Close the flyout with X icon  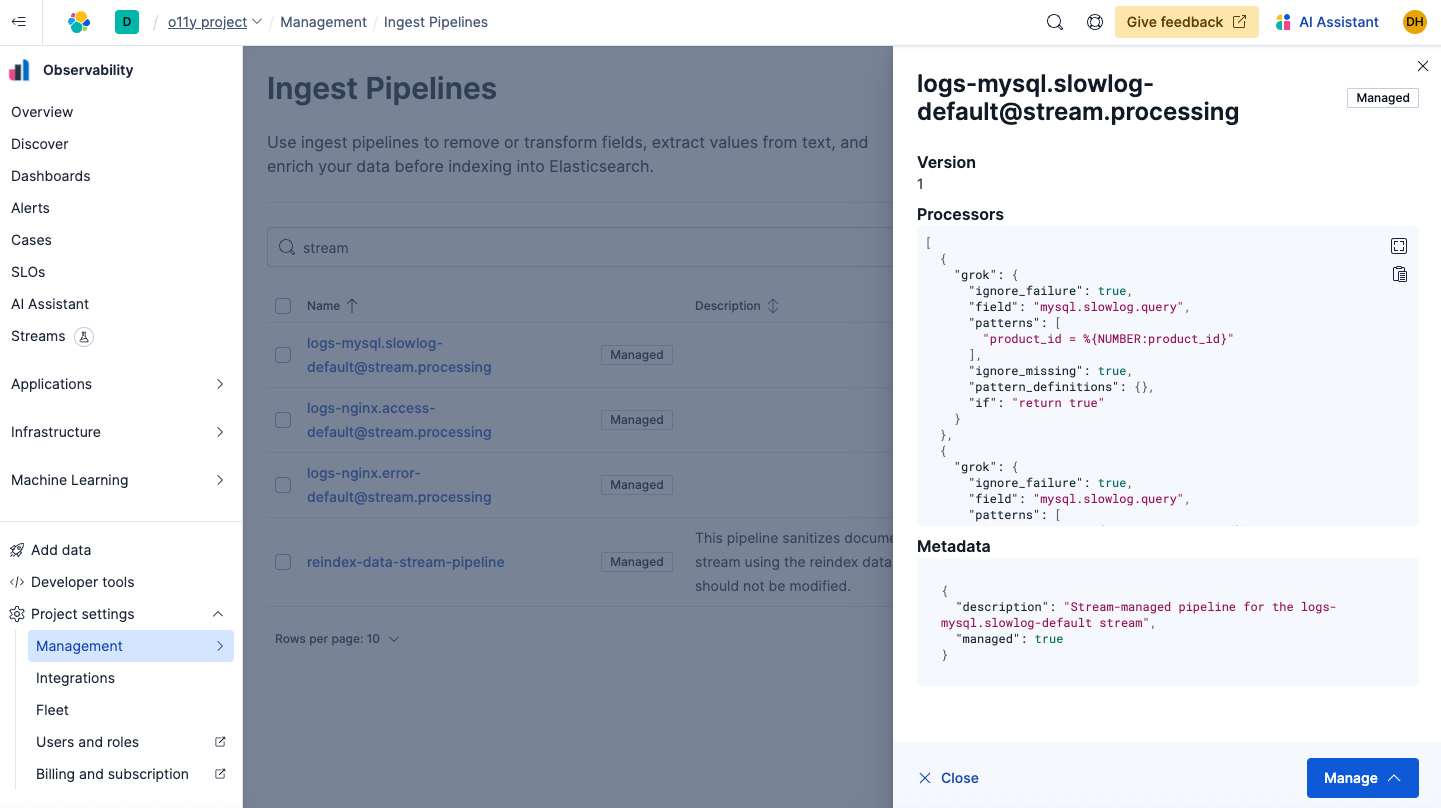tap(1422, 66)
